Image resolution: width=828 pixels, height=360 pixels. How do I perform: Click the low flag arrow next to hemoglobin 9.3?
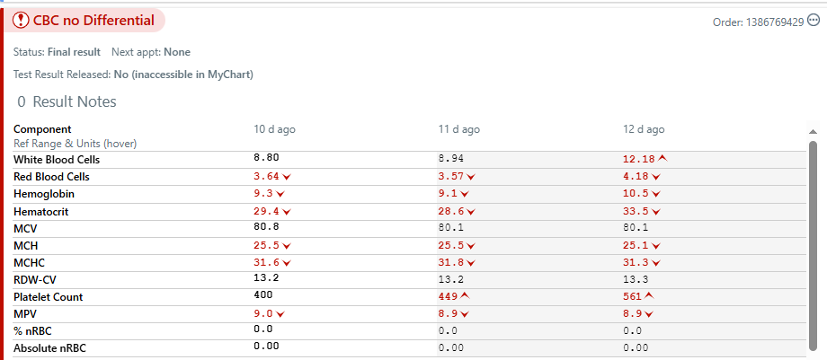click(280, 194)
